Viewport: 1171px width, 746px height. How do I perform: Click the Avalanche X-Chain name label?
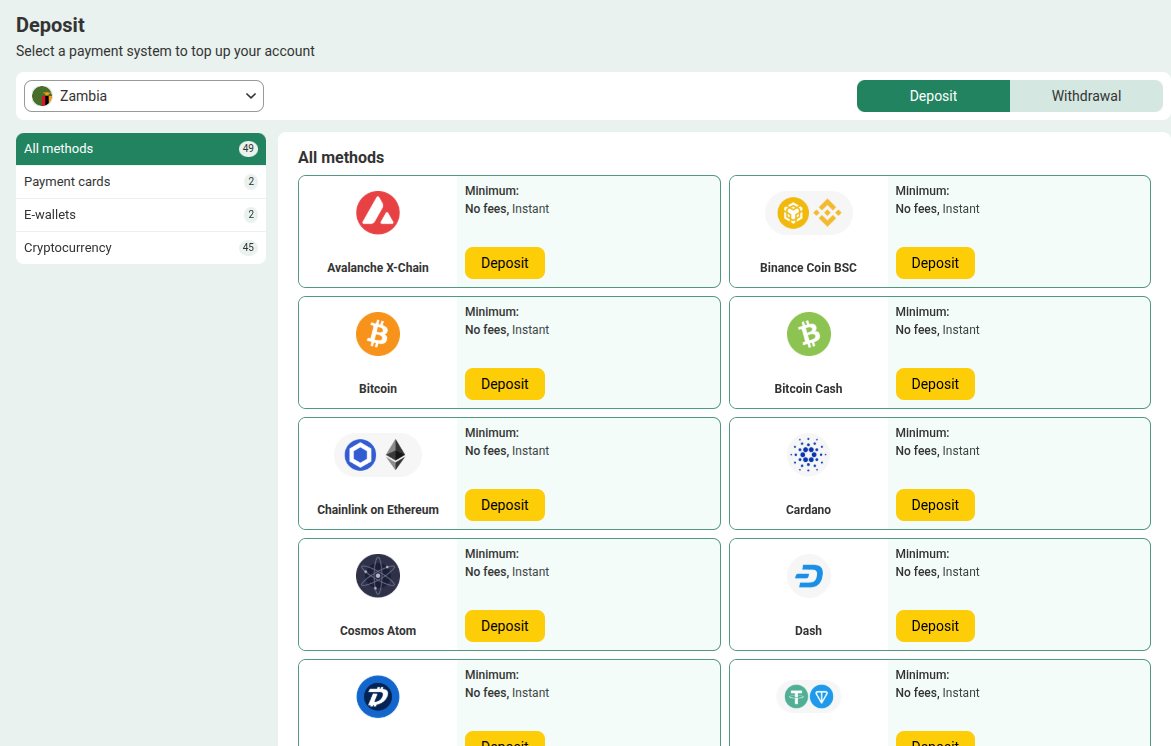(x=378, y=267)
